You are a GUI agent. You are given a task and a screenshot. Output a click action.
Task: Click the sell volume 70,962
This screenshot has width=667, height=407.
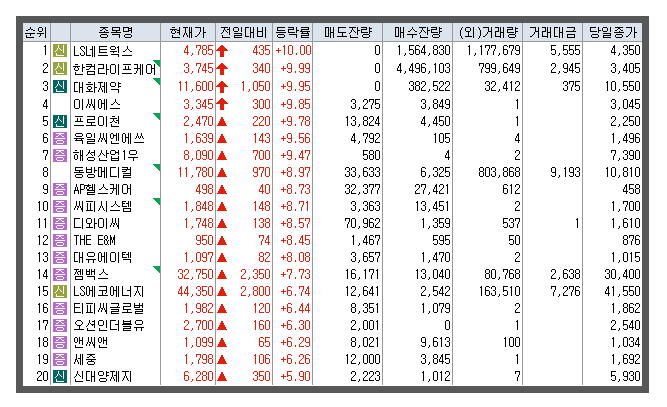click(x=362, y=223)
